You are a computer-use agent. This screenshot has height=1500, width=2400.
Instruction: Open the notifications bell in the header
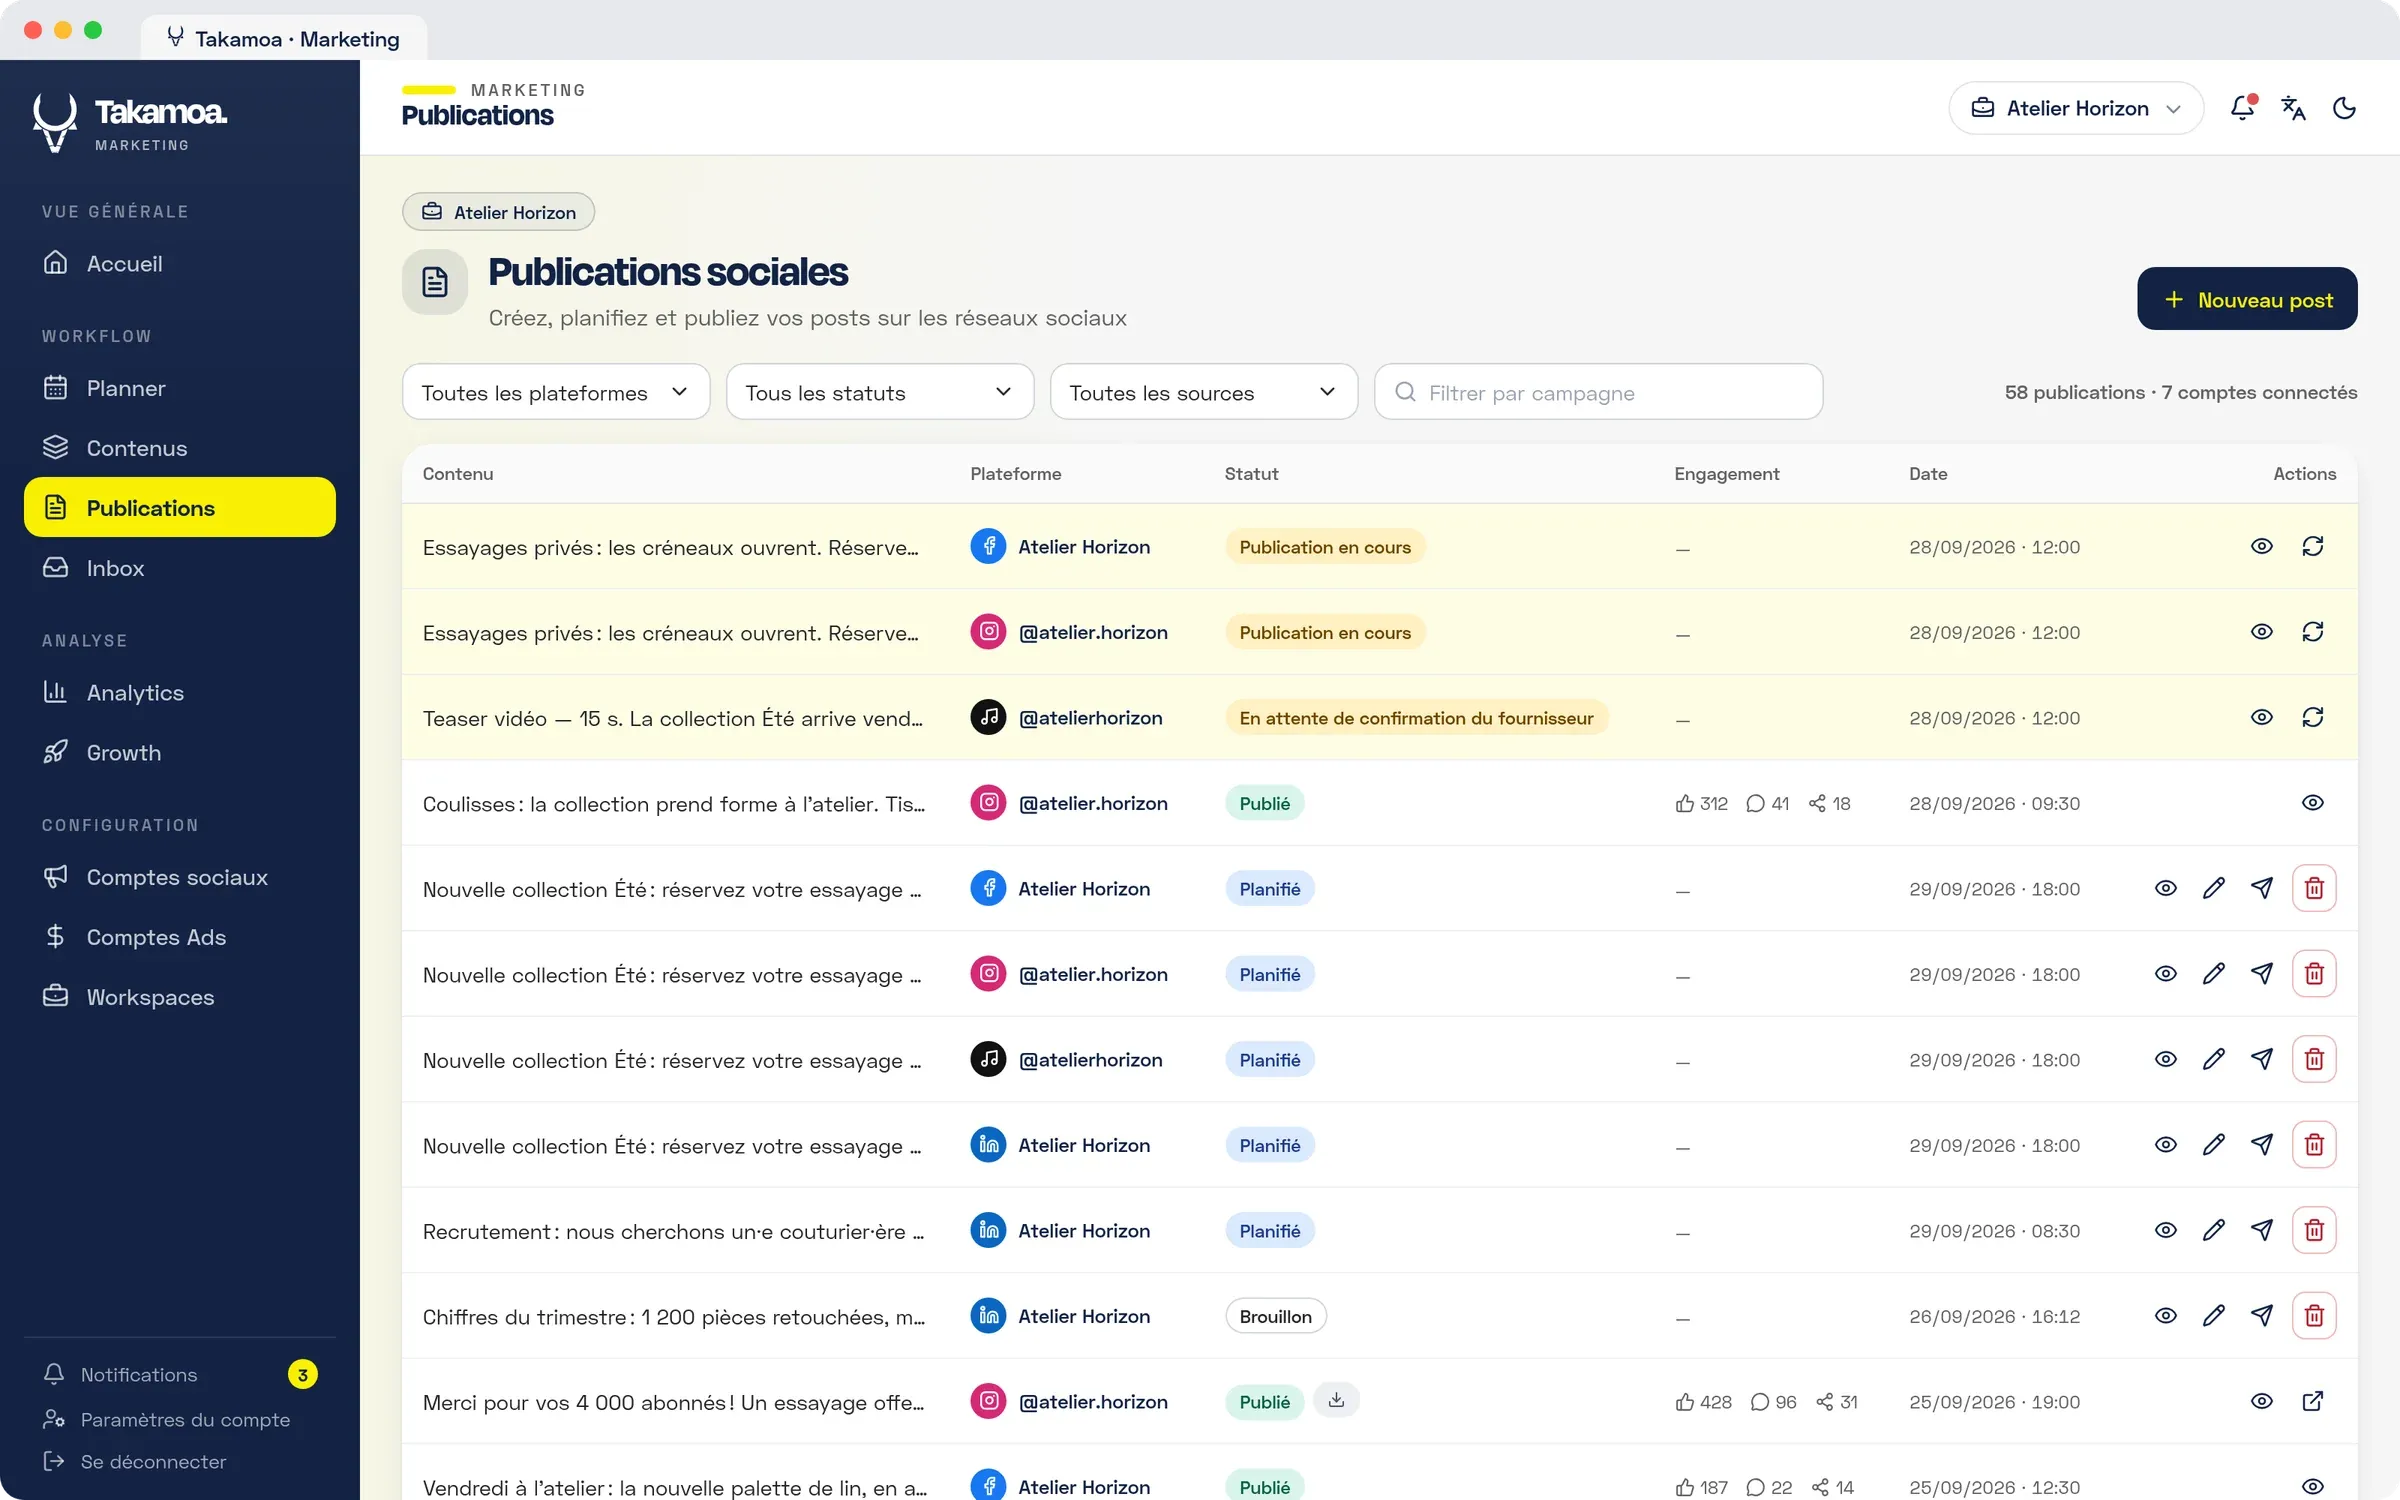click(2242, 108)
